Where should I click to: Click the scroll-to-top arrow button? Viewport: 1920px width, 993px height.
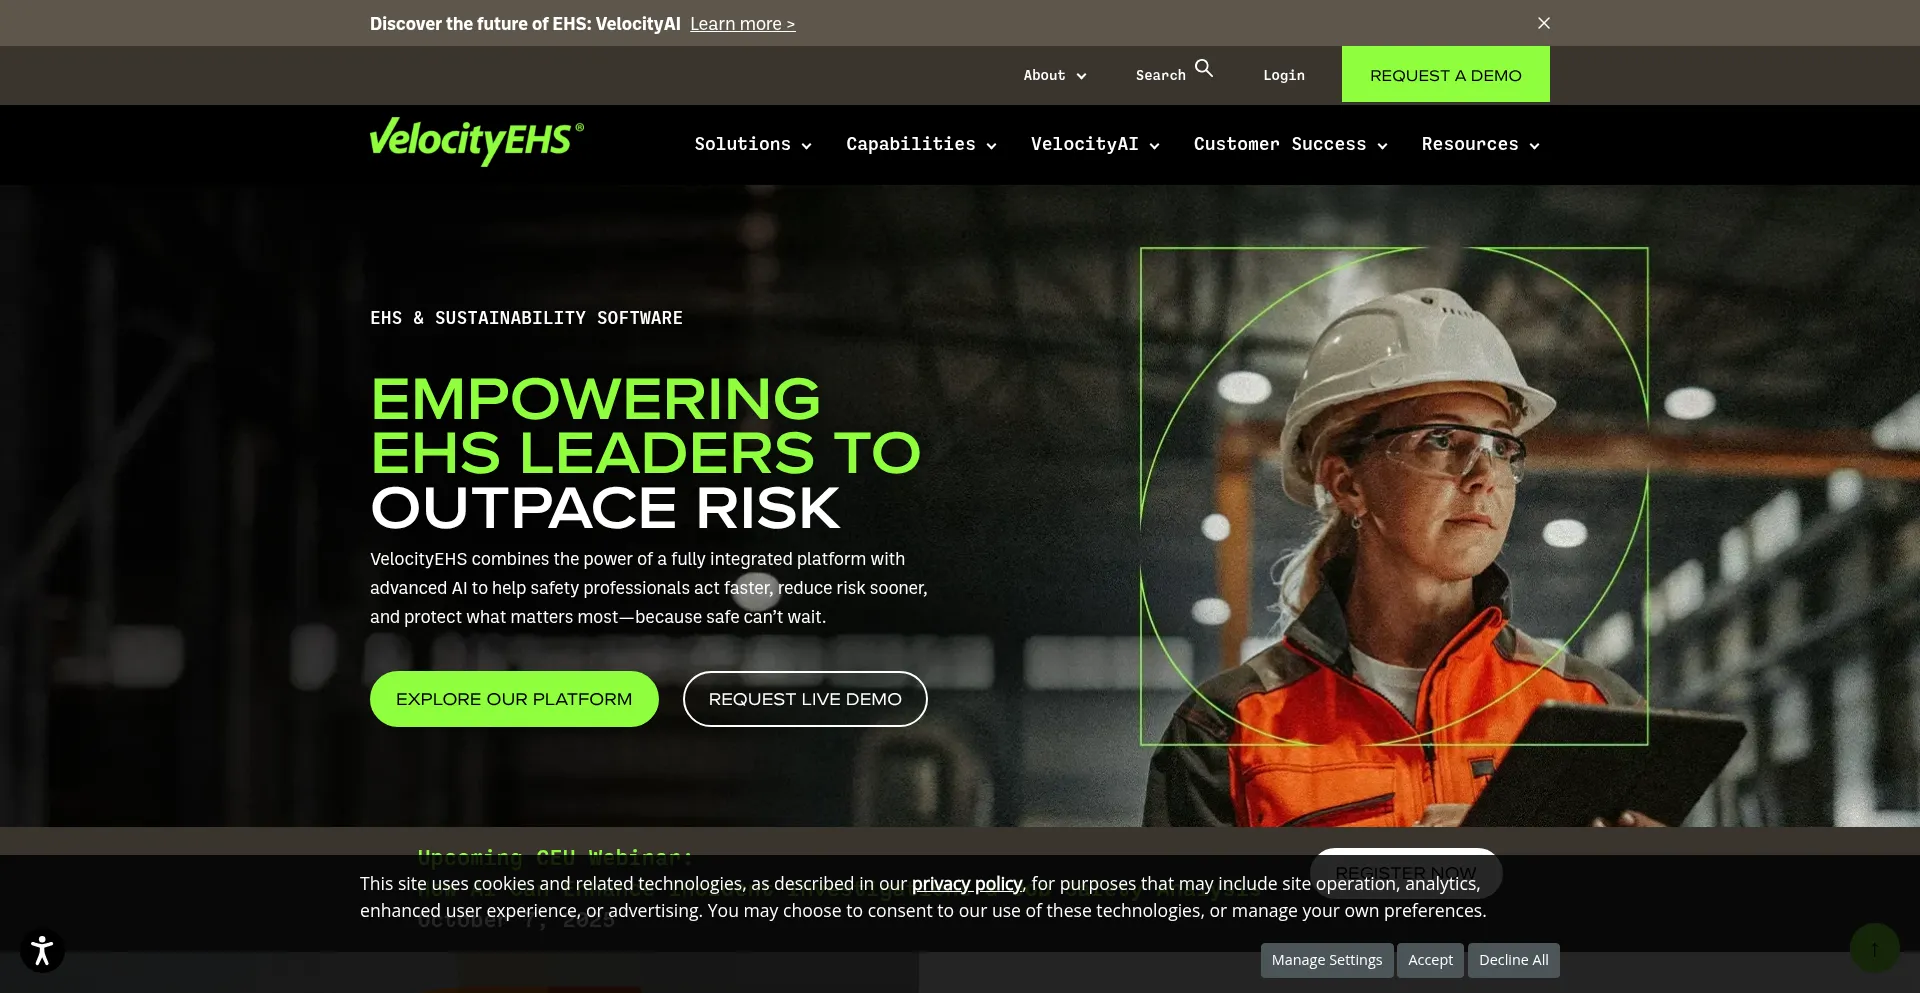[x=1873, y=947]
